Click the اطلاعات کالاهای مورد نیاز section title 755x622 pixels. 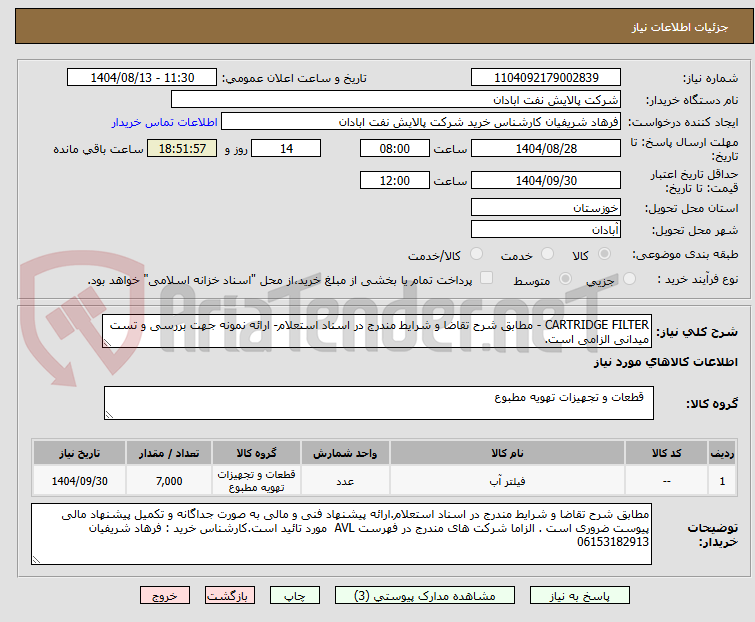[665, 362]
